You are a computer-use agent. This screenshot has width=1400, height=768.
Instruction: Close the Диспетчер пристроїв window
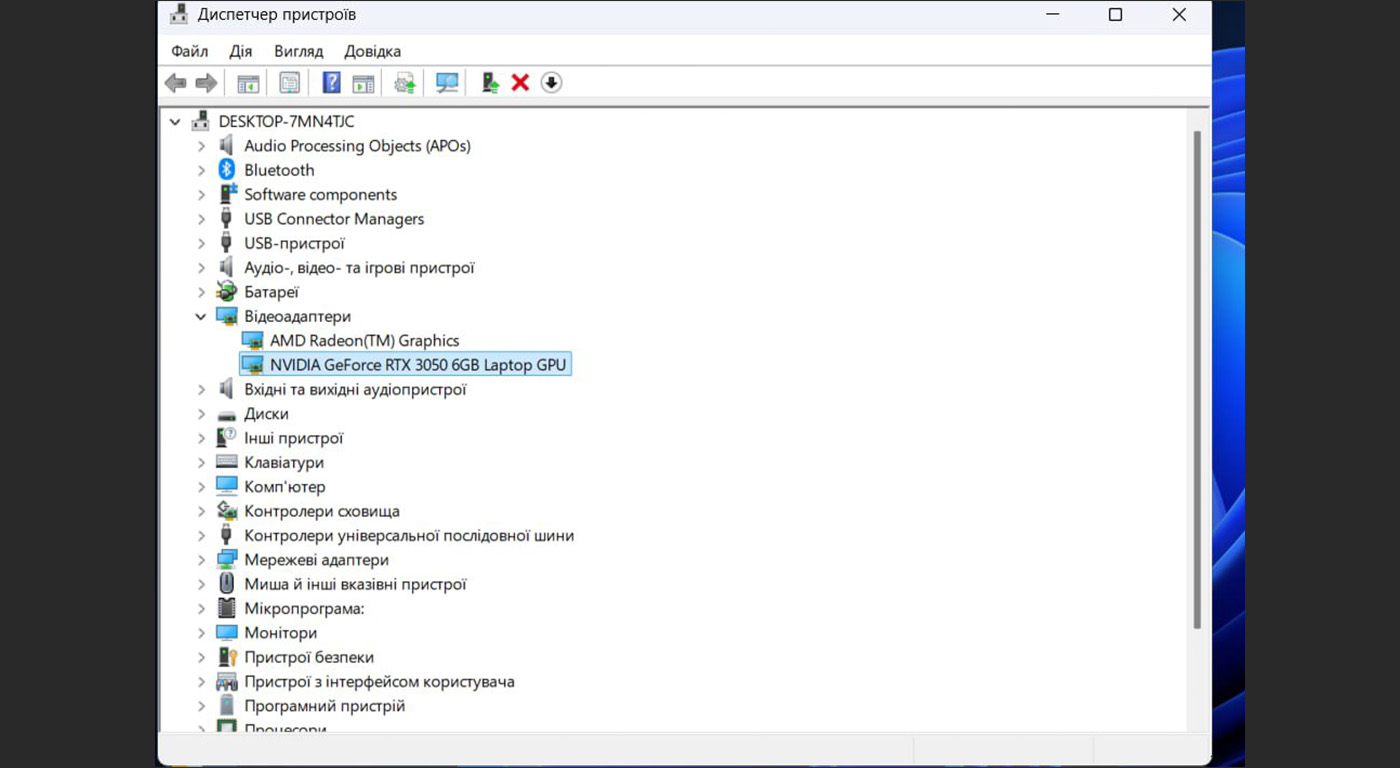pyautogui.click(x=1179, y=15)
